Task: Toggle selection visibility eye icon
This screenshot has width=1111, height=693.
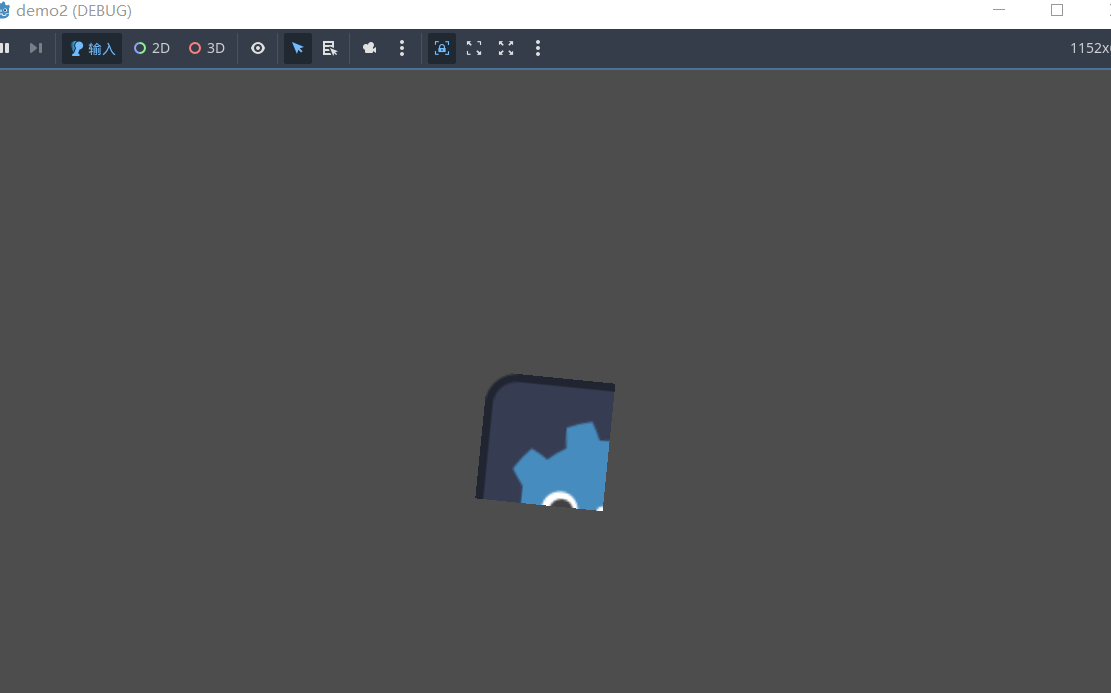Action: pyautogui.click(x=258, y=48)
